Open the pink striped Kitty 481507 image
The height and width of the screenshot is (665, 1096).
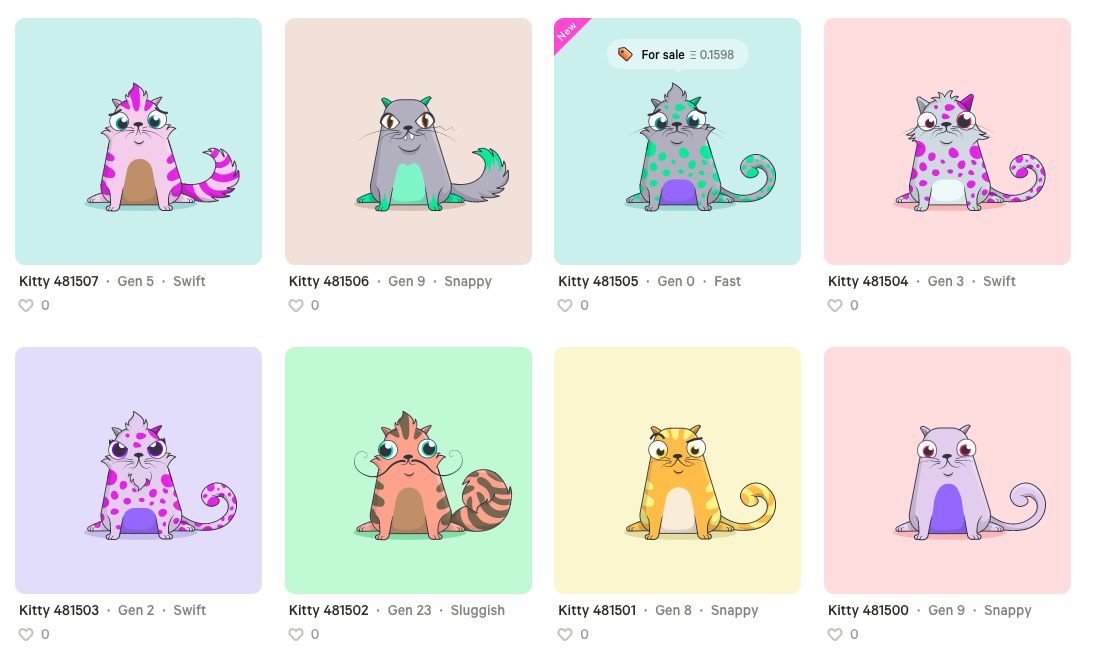point(138,141)
